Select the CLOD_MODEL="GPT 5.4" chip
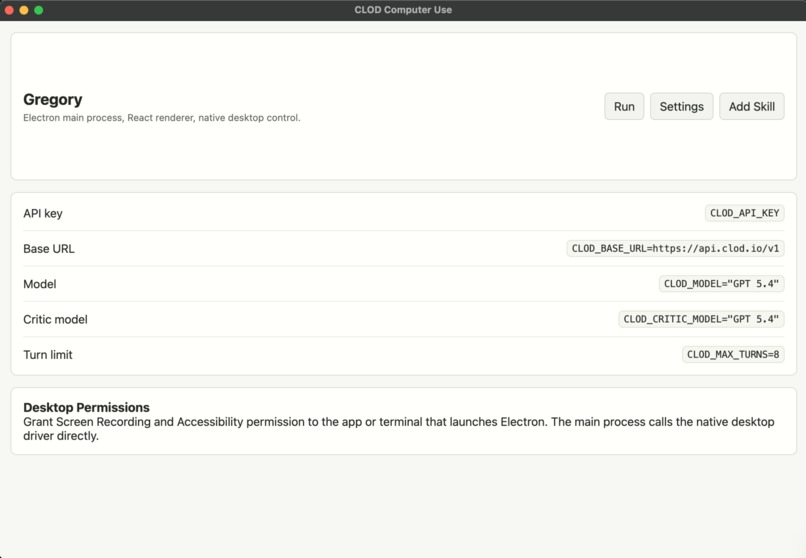806x558 pixels. click(721, 284)
